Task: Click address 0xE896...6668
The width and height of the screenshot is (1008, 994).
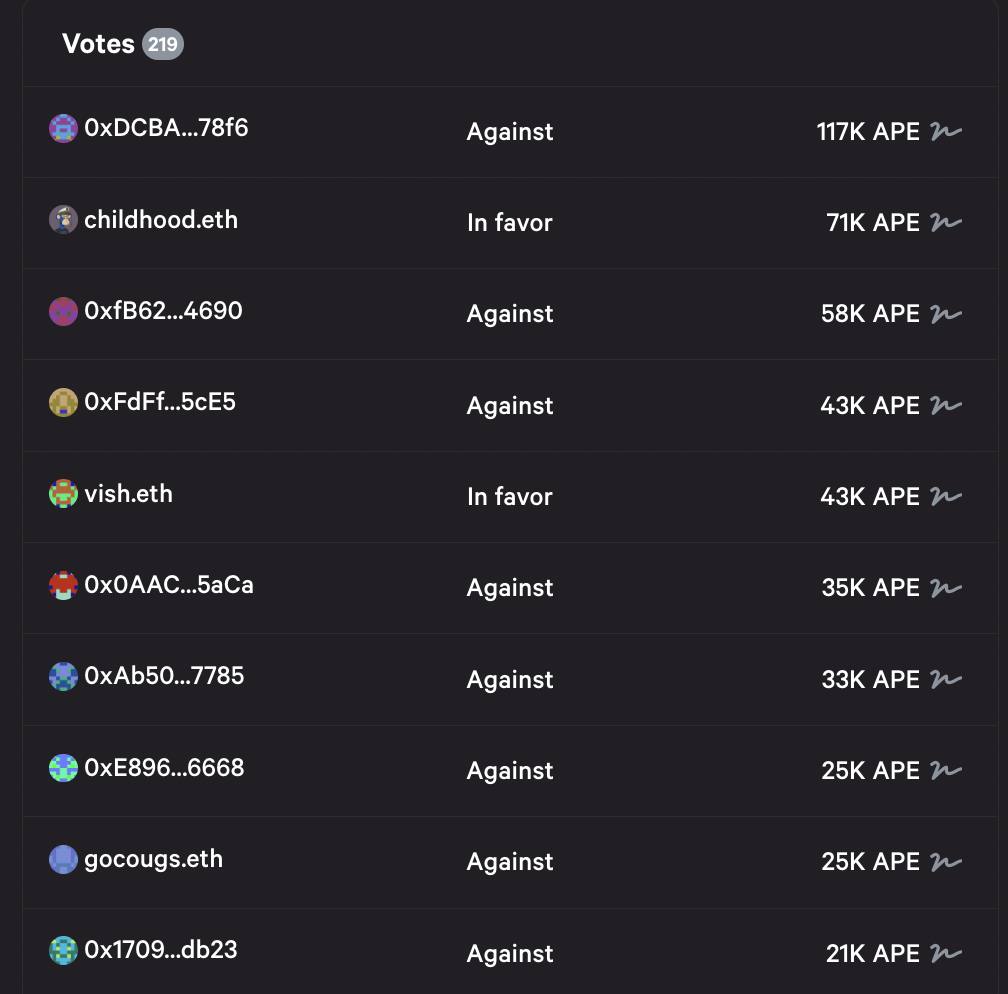Action: point(164,768)
